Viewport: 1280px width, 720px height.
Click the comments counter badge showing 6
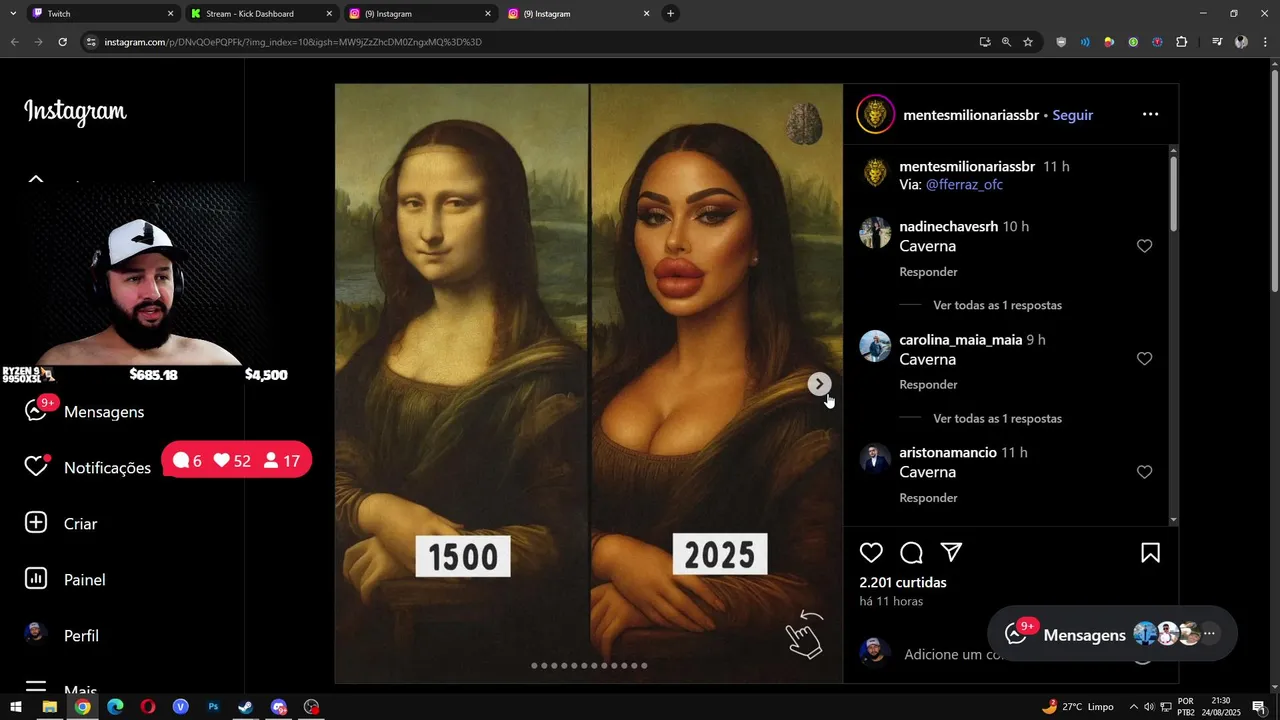[x=187, y=461]
